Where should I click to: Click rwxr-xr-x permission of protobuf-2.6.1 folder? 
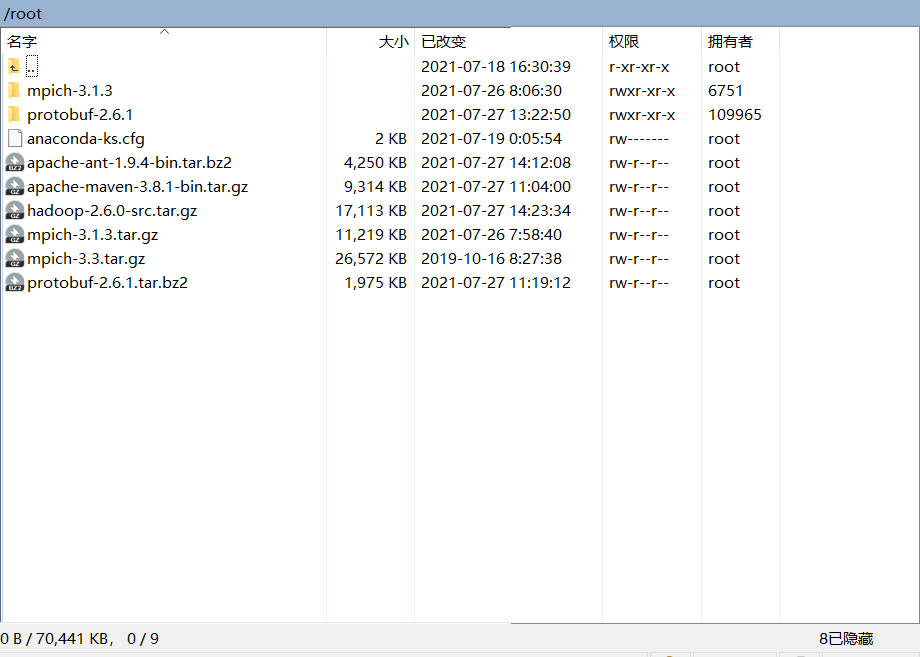[642, 115]
